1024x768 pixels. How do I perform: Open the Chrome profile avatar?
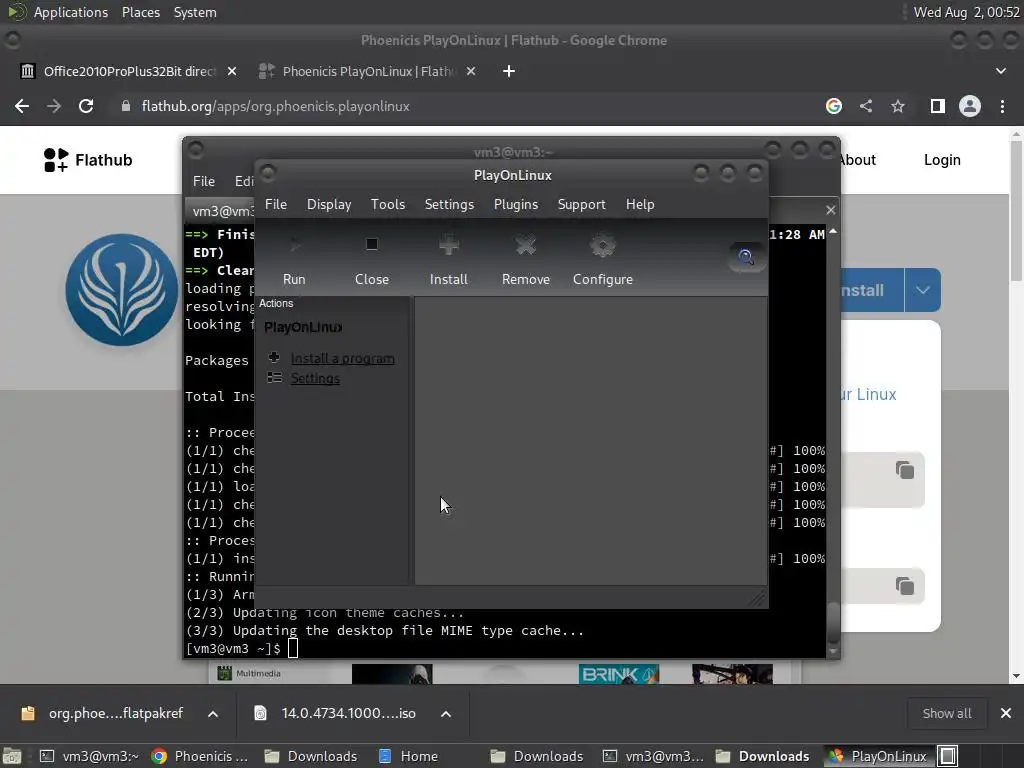970,106
